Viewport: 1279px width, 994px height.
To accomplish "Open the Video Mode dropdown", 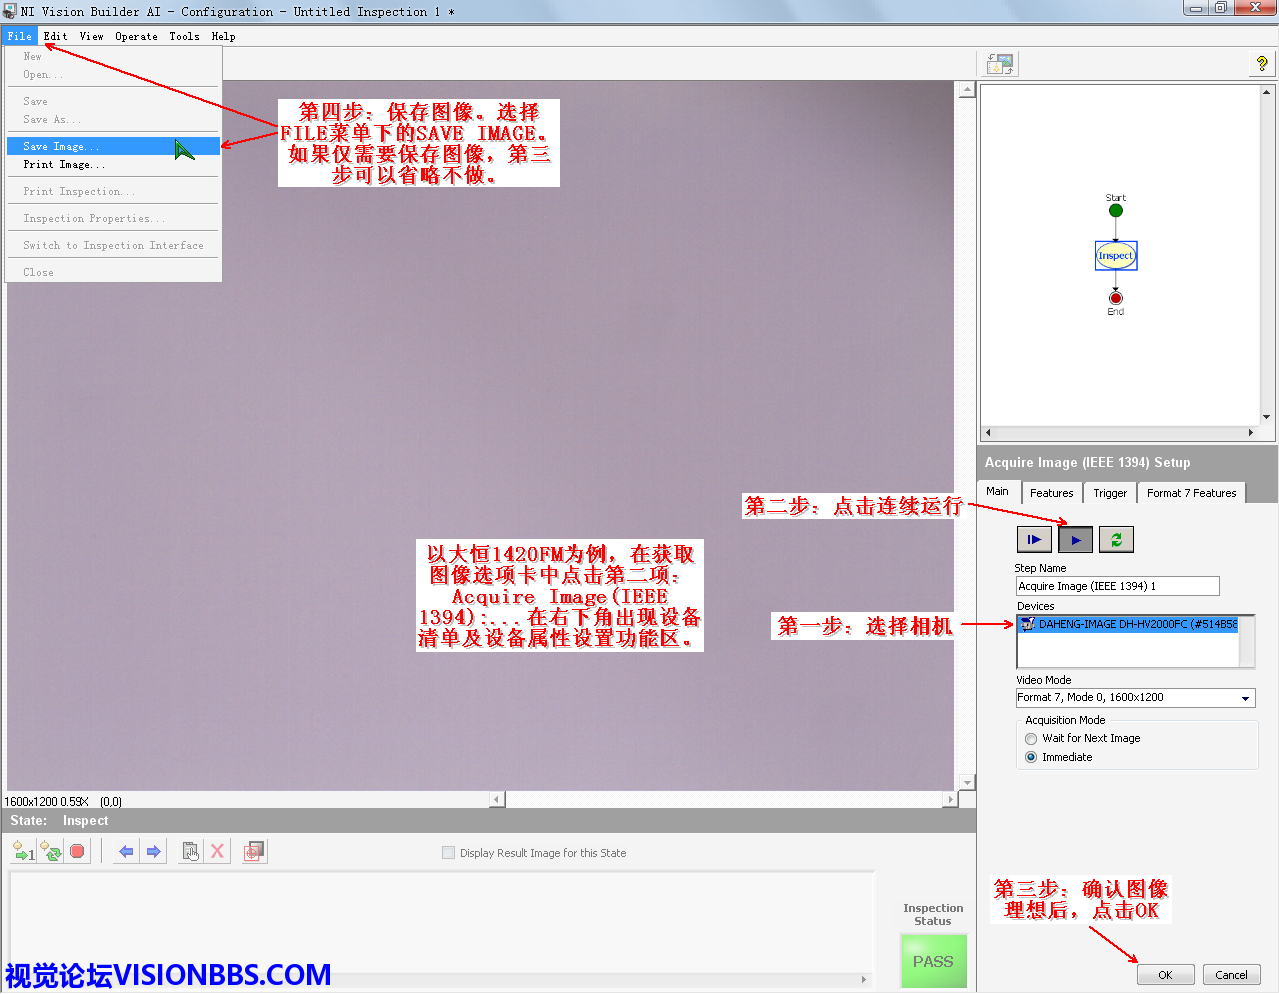I will [1245, 698].
